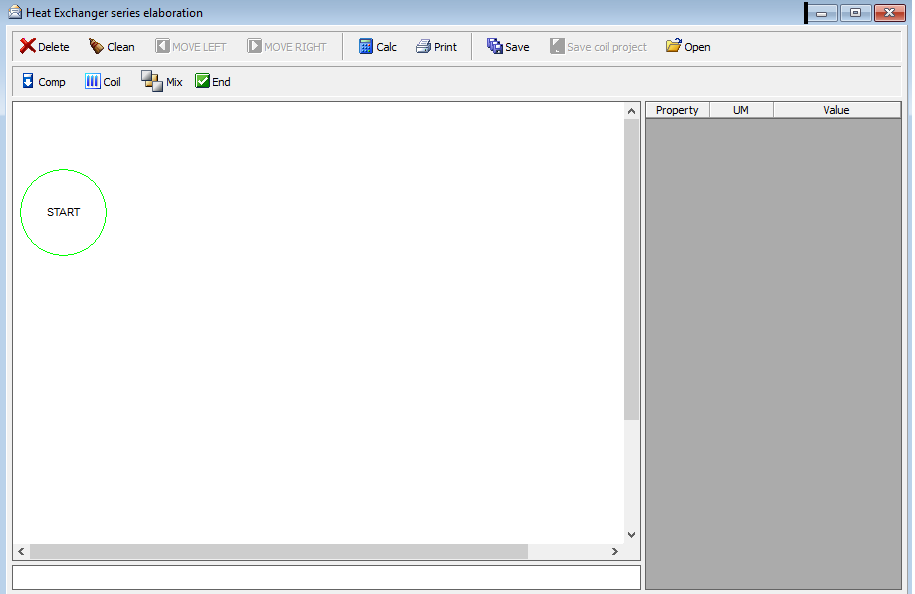915x594 pixels.
Task: Click the vertical scrollbar thumb
Action: pyautogui.click(x=631, y=270)
